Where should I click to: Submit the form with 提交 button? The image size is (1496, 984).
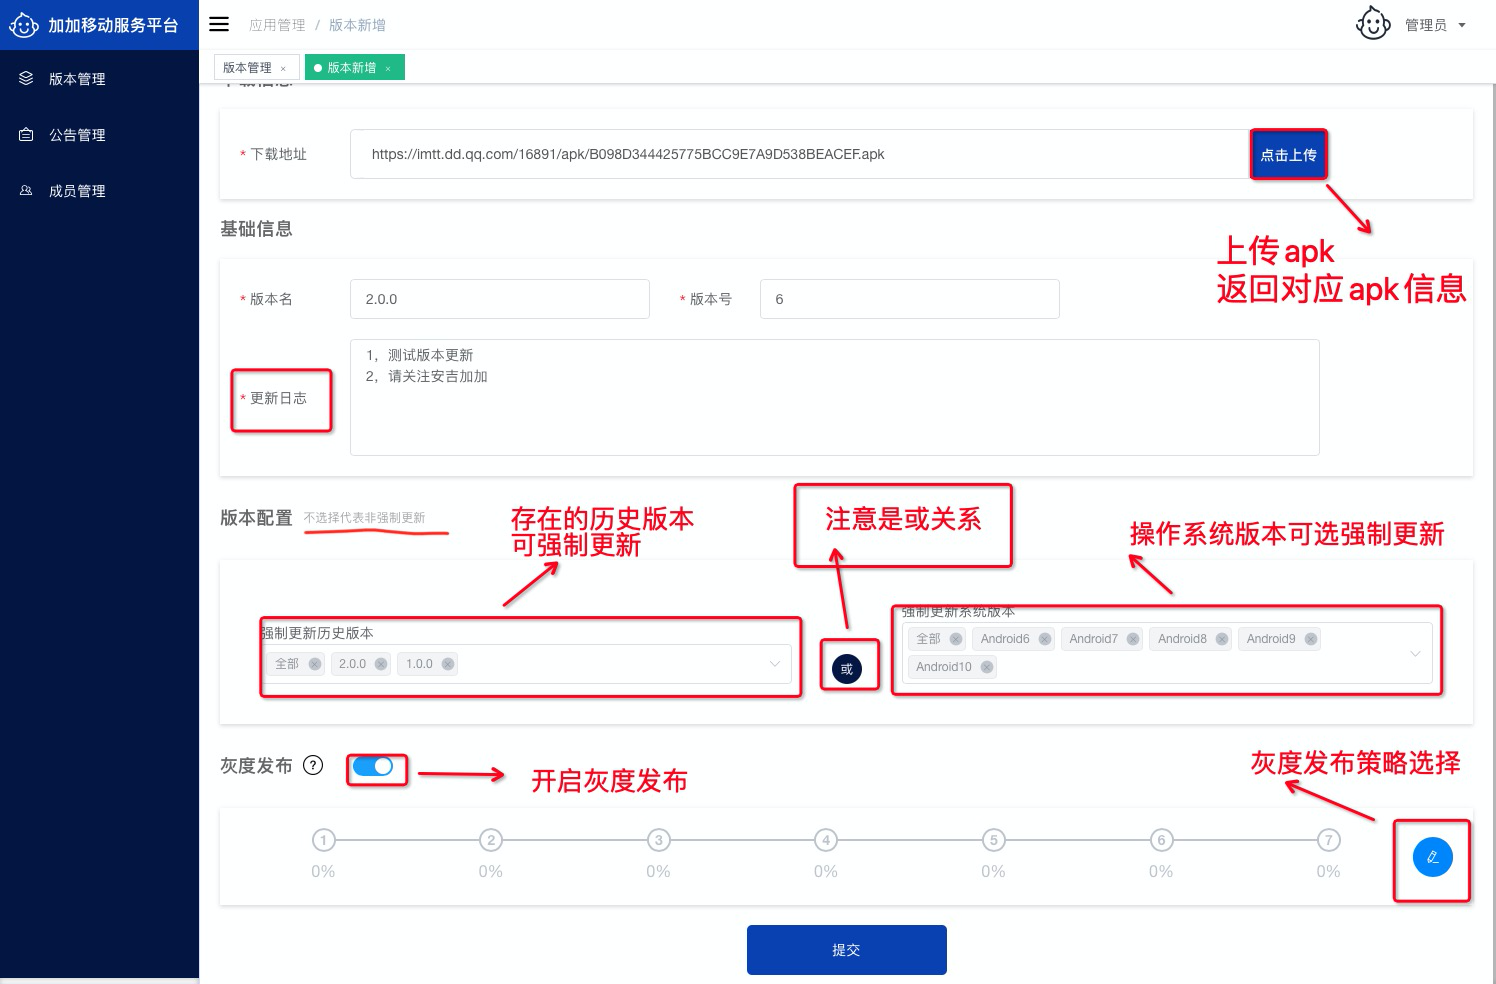click(846, 950)
